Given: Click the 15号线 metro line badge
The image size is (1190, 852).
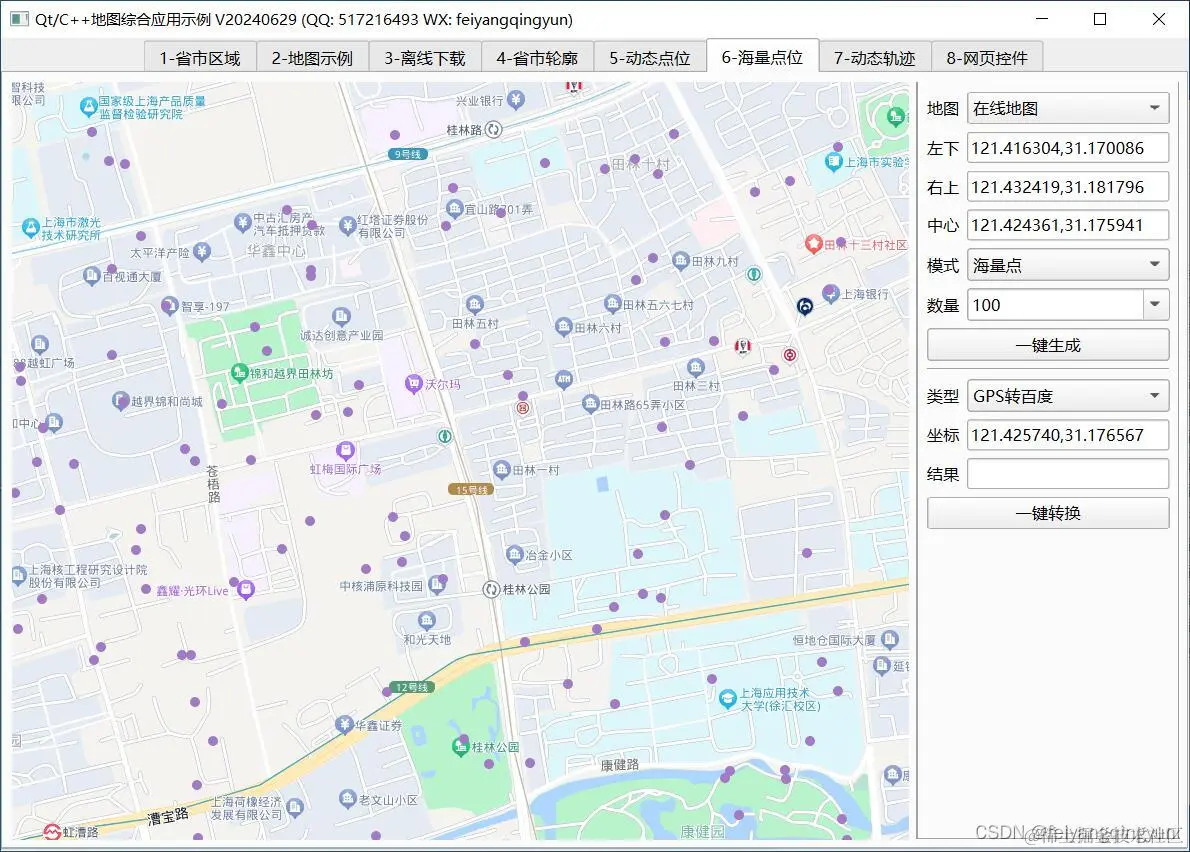Looking at the screenshot, I should pos(472,490).
